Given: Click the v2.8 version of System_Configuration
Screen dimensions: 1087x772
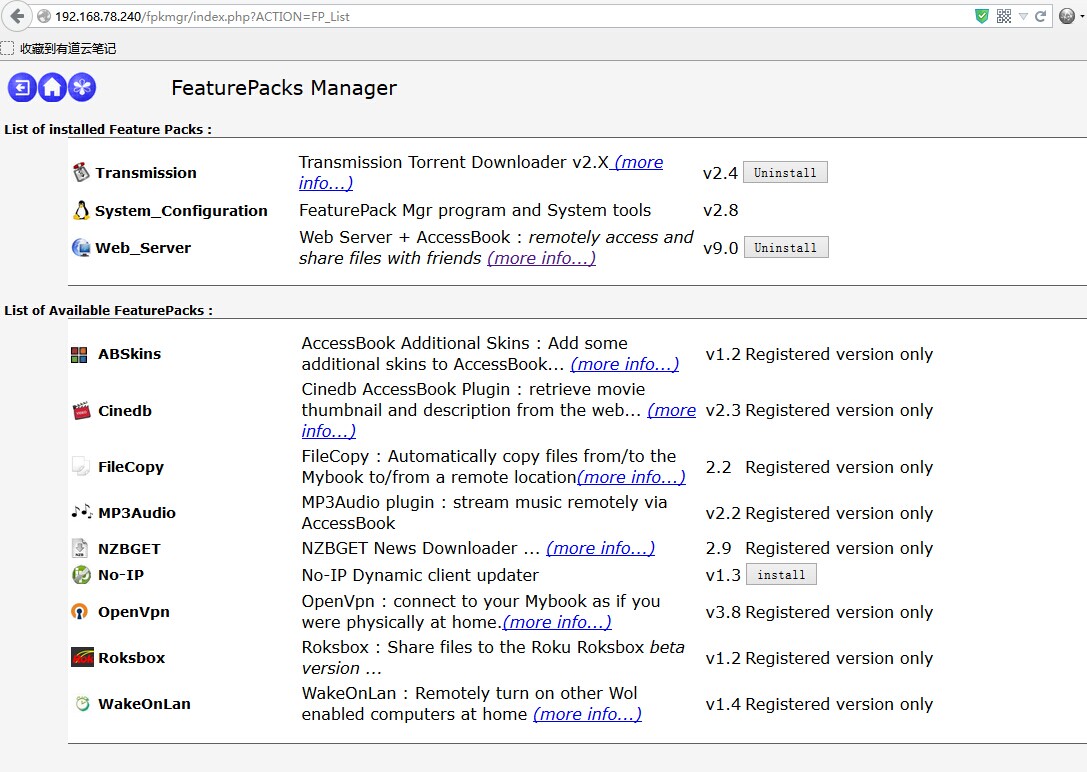Looking at the screenshot, I should 720,211.
